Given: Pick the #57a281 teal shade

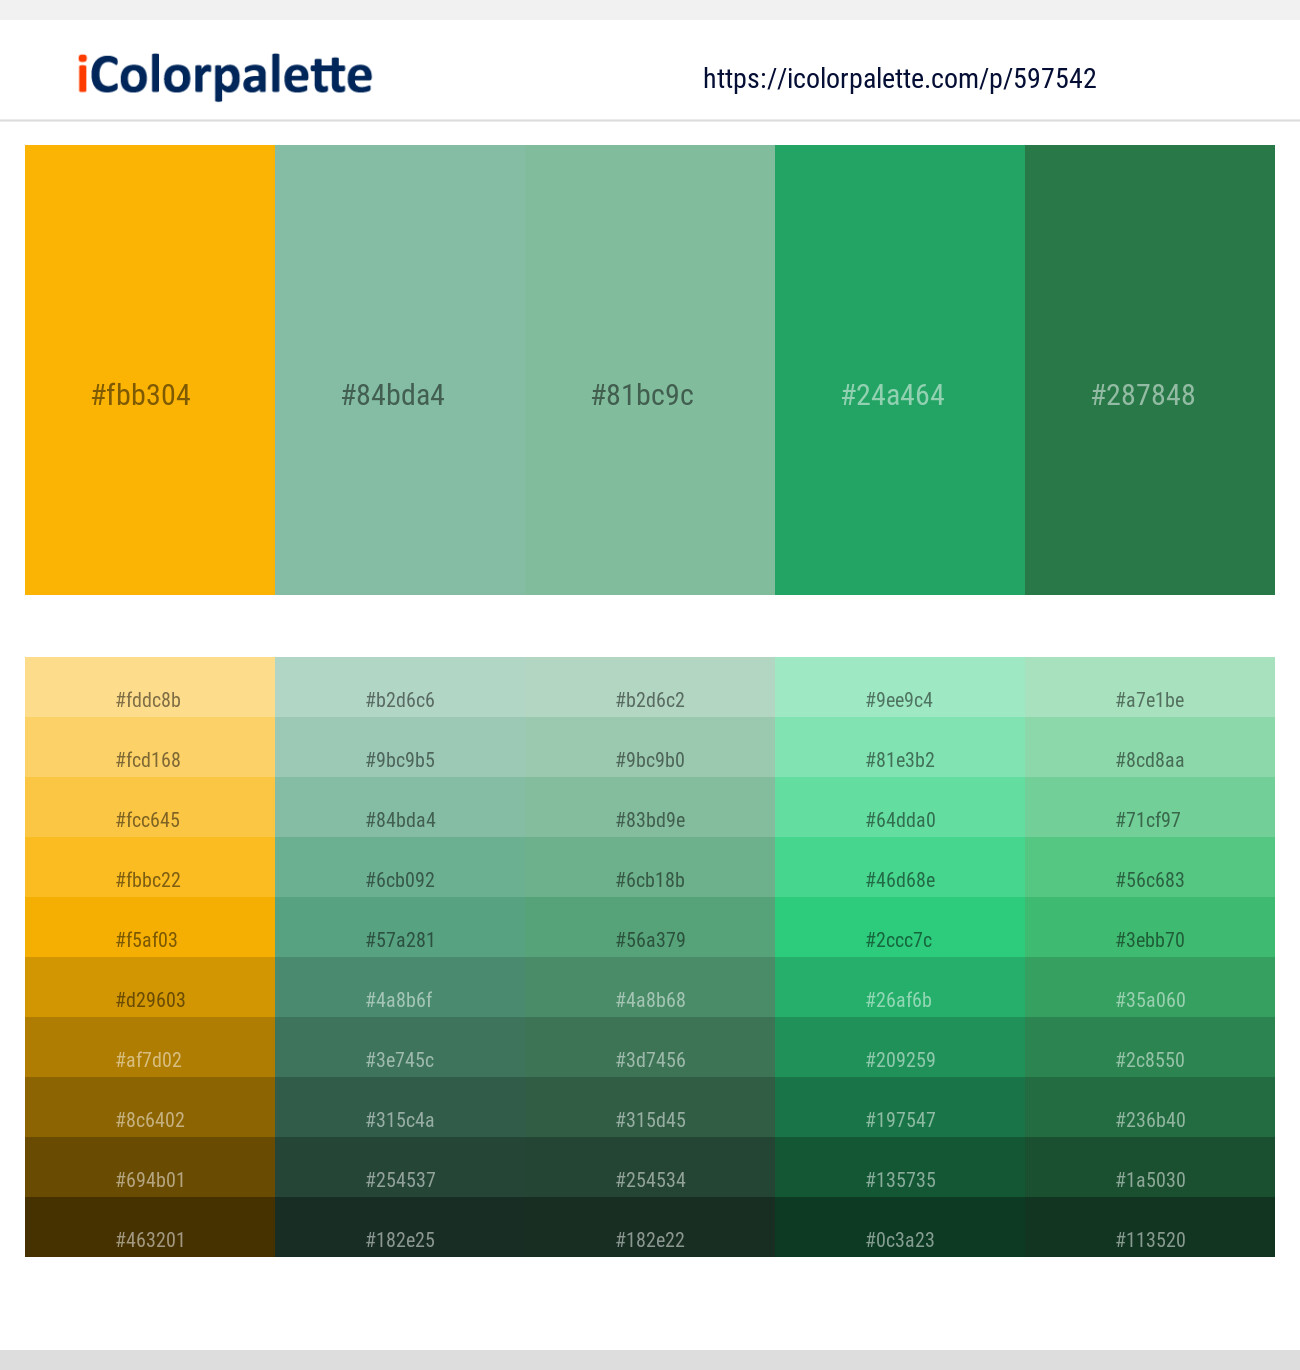Looking at the screenshot, I should click(400, 927).
